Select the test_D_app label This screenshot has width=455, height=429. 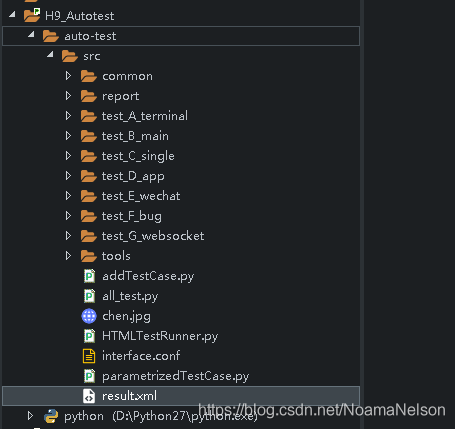point(133,176)
